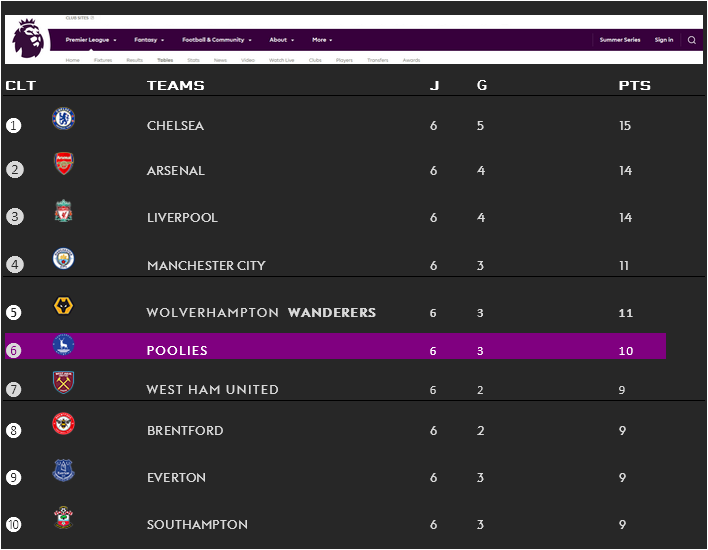Image resolution: width=708 pixels, height=550 pixels.
Task: Click the Southampton club crest
Action: (63, 517)
